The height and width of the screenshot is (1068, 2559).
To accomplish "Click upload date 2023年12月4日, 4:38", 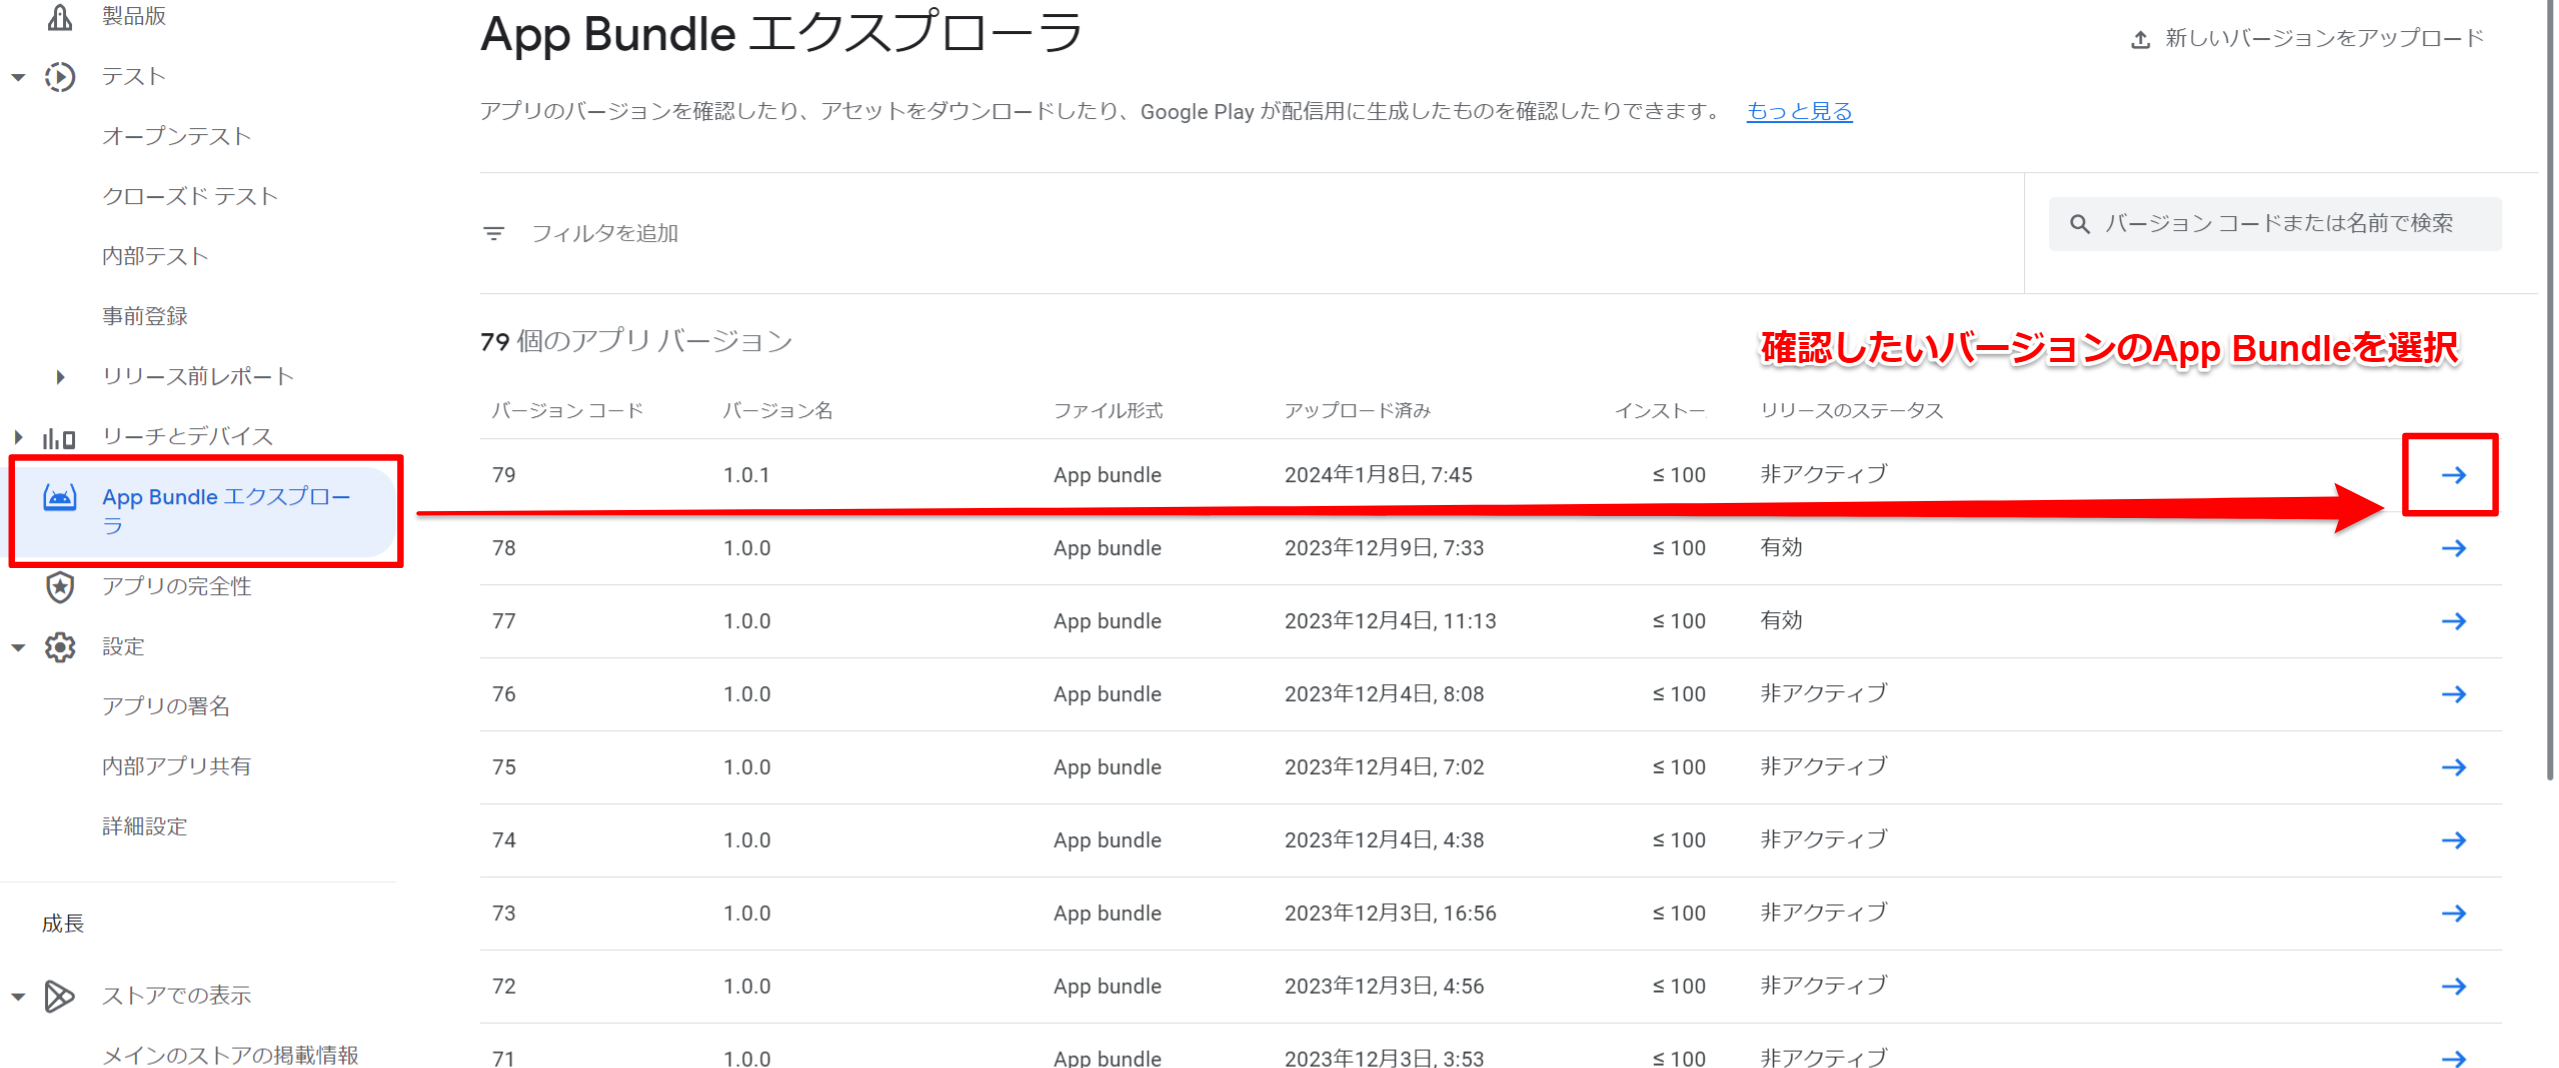I will point(1384,840).
